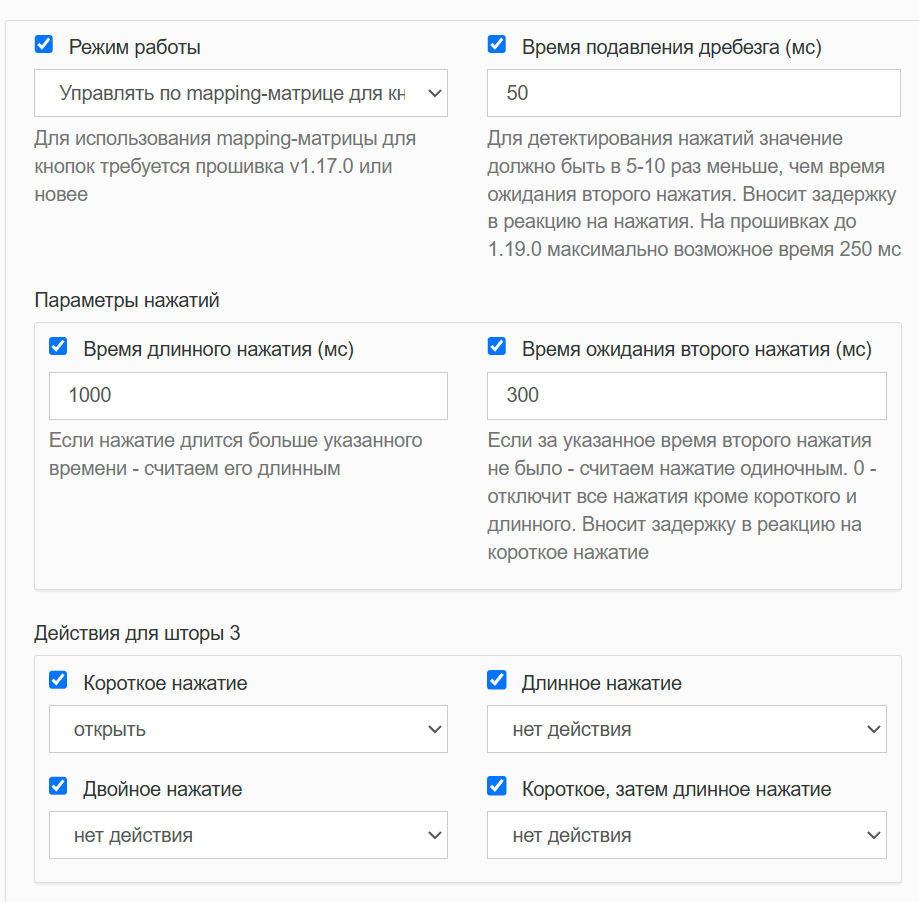
Task: Disable Время длинного нажатия checkbox
Action: pos(58,346)
